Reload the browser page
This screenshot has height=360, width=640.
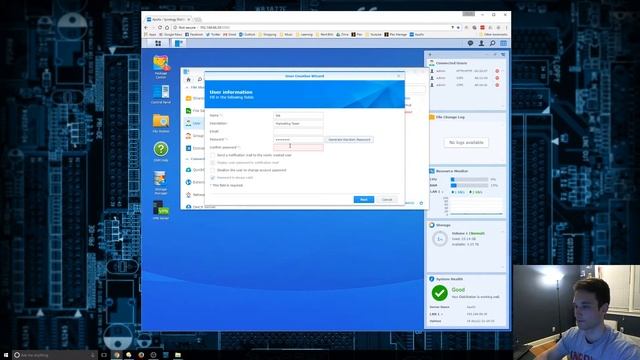coord(160,28)
